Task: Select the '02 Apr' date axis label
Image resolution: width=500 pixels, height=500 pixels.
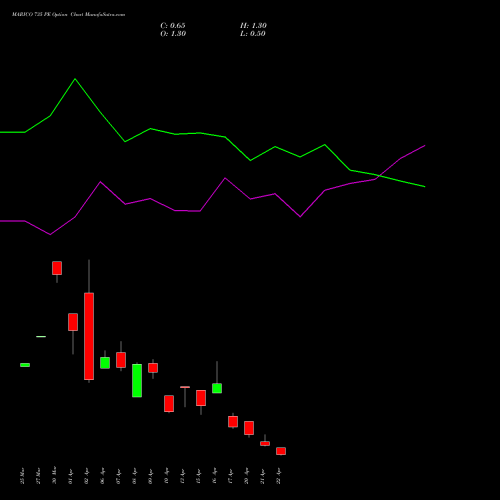Action: (86, 476)
